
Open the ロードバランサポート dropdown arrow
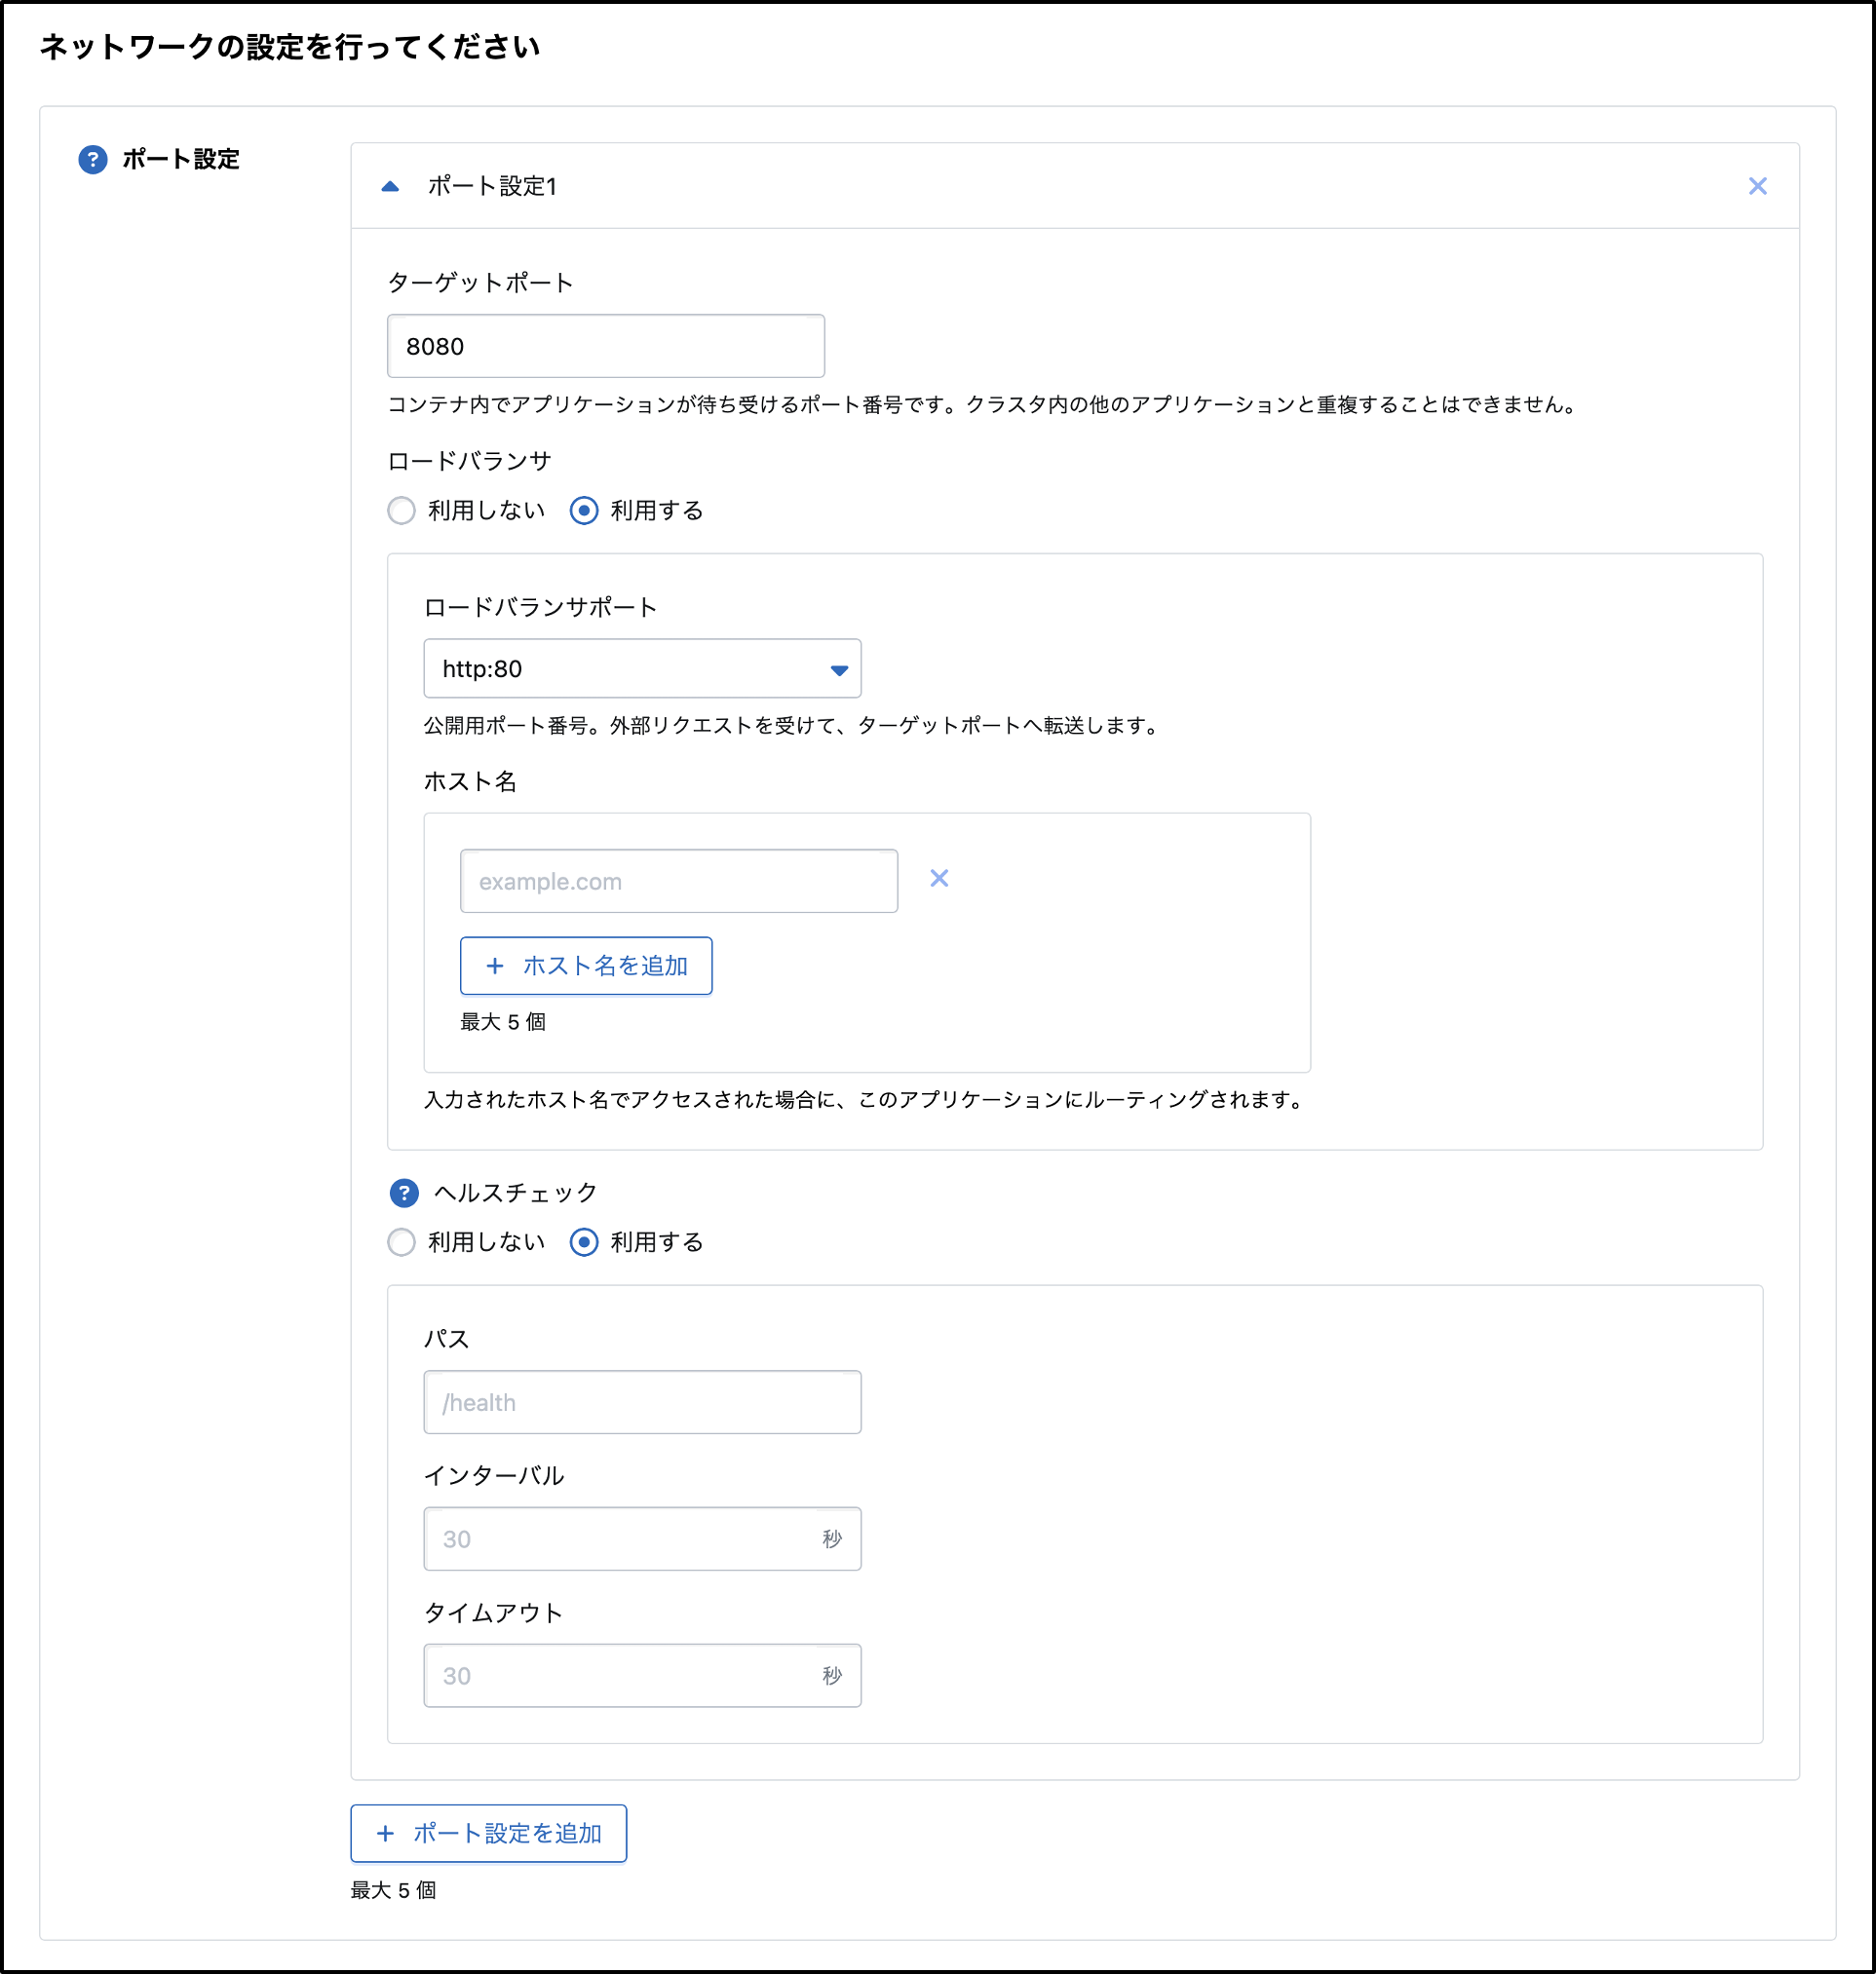tap(839, 669)
